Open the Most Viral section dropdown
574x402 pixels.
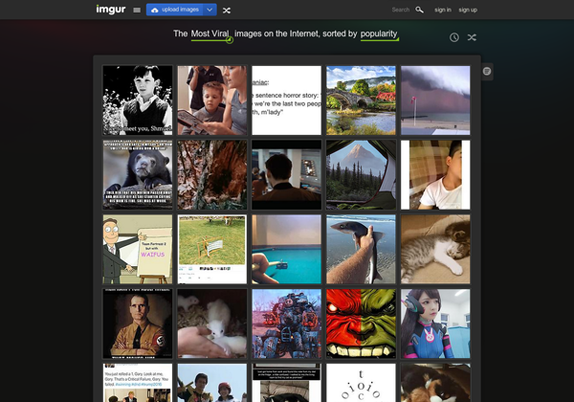[211, 34]
